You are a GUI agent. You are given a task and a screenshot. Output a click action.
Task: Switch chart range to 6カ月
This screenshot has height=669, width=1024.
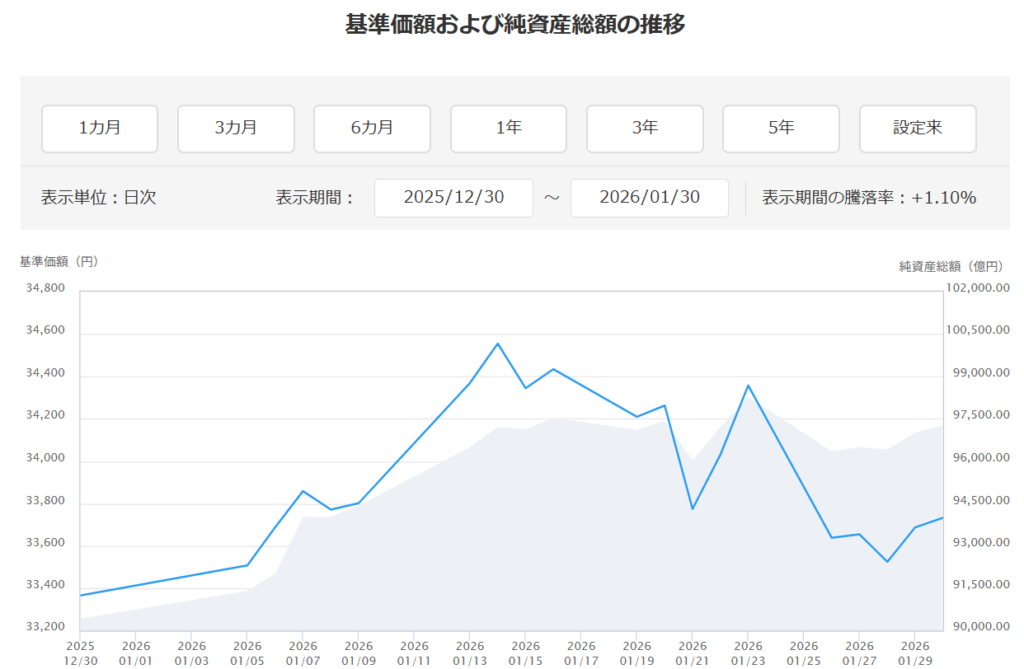pyautogui.click(x=372, y=128)
